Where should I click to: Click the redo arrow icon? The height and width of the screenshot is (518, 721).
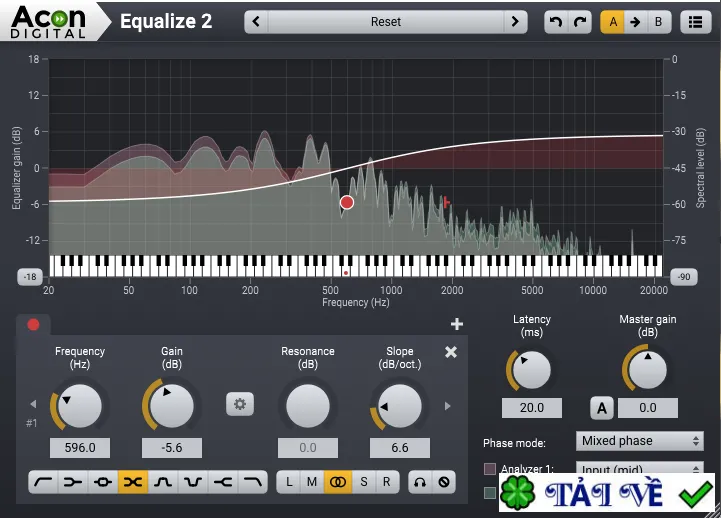coord(580,22)
